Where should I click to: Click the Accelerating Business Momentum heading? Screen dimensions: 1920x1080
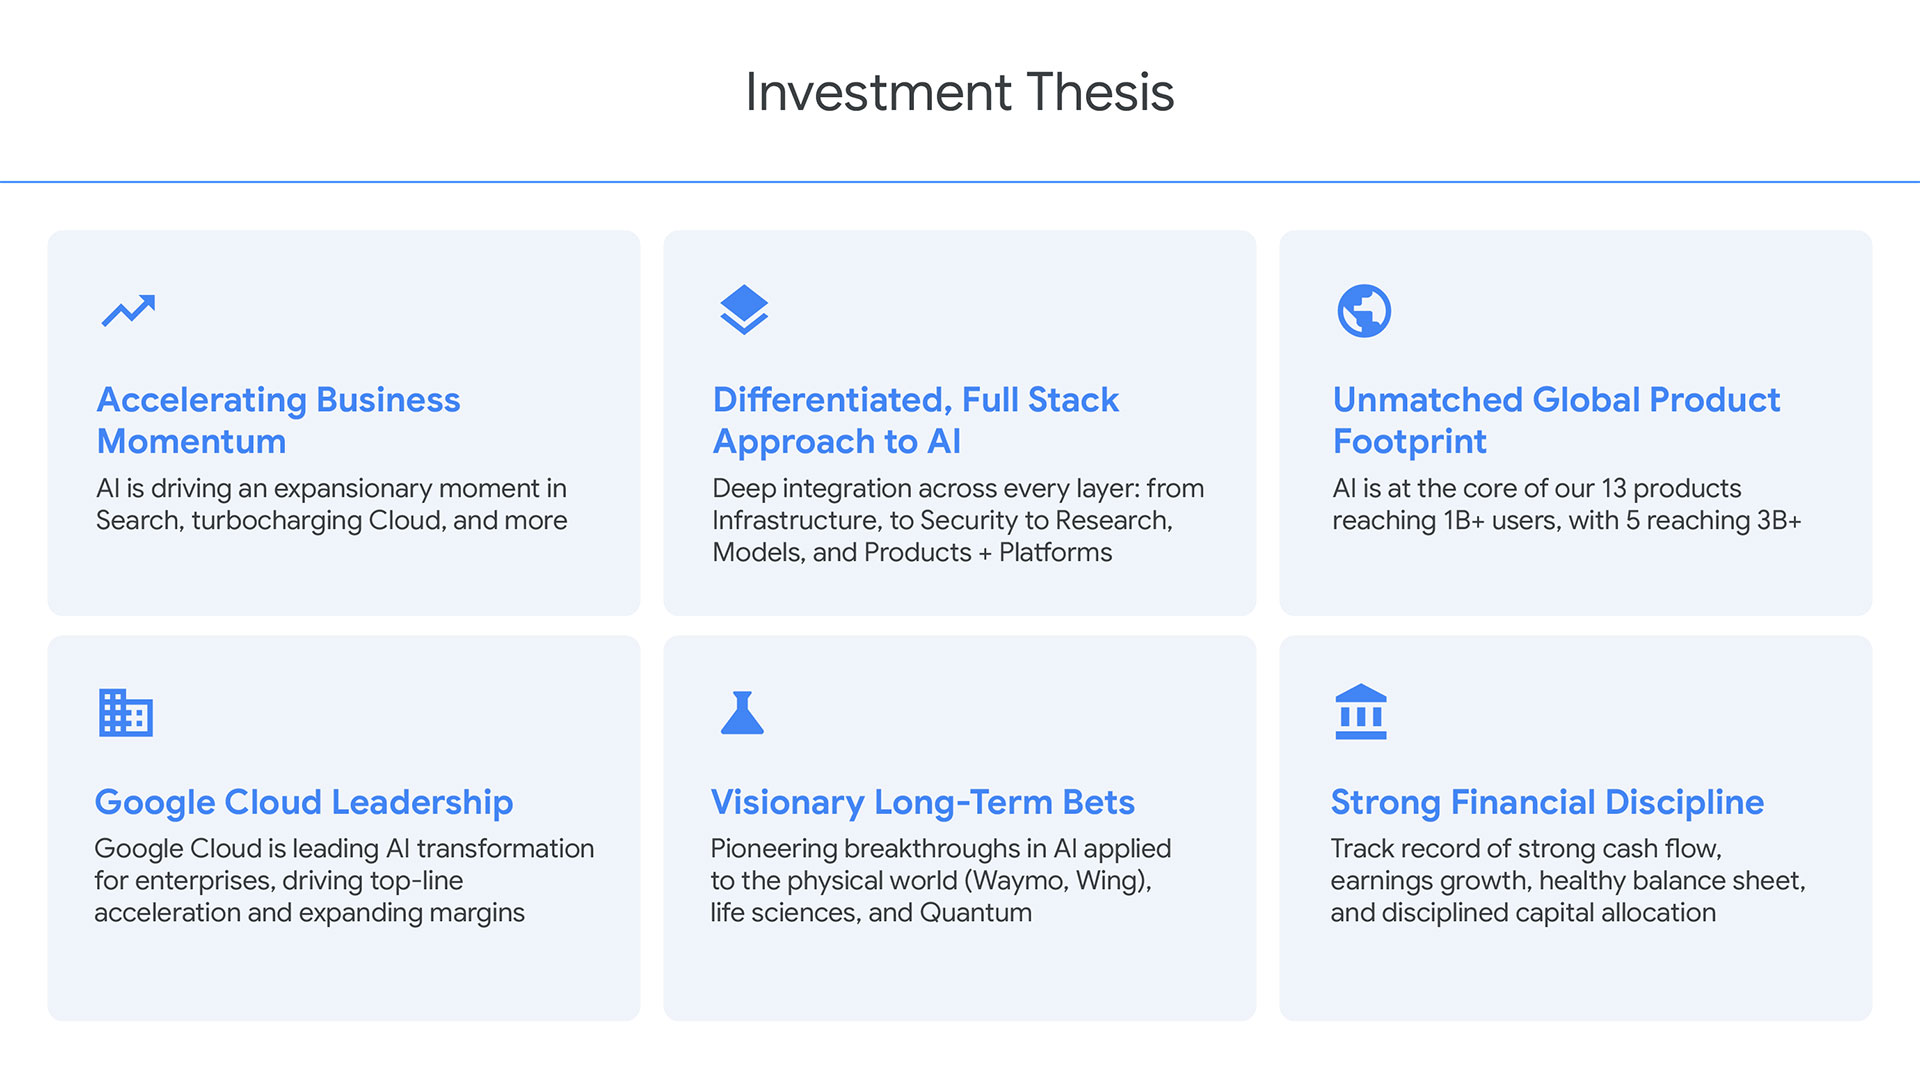(x=278, y=420)
